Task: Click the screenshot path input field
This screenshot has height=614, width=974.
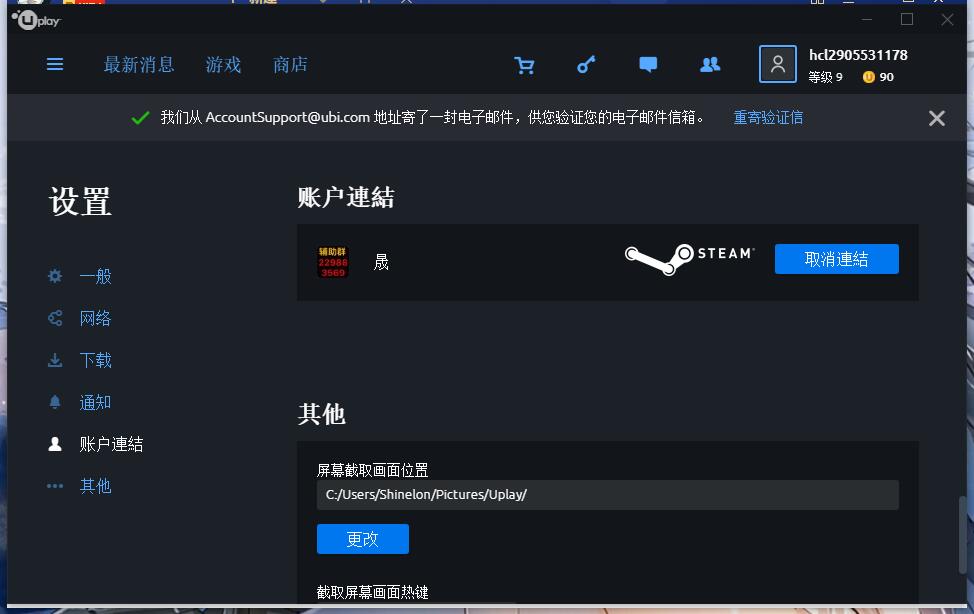Action: coord(608,495)
